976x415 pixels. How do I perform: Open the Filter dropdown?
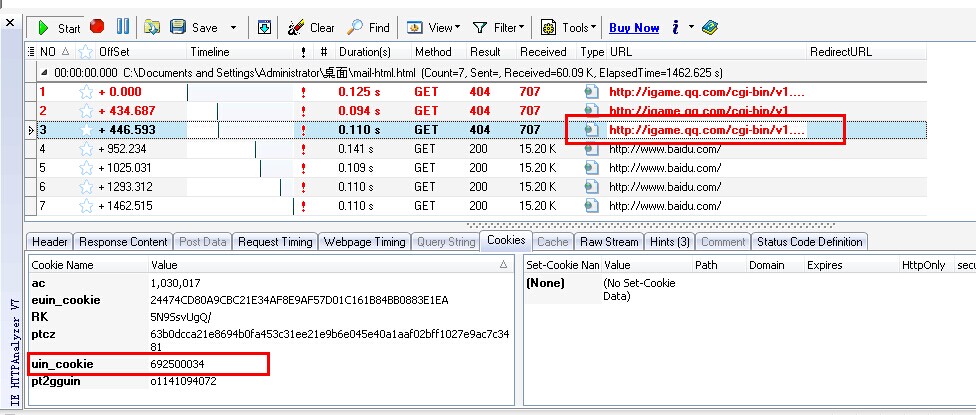click(498, 28)
